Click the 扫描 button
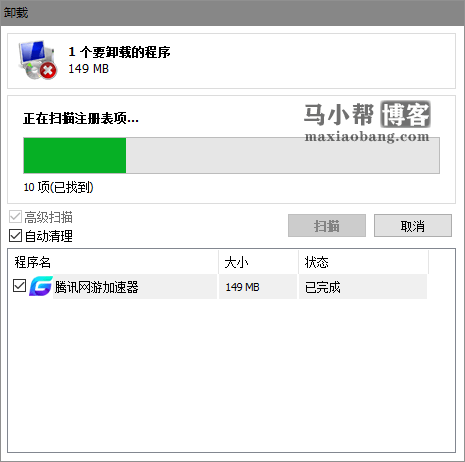 coord(327,226)
